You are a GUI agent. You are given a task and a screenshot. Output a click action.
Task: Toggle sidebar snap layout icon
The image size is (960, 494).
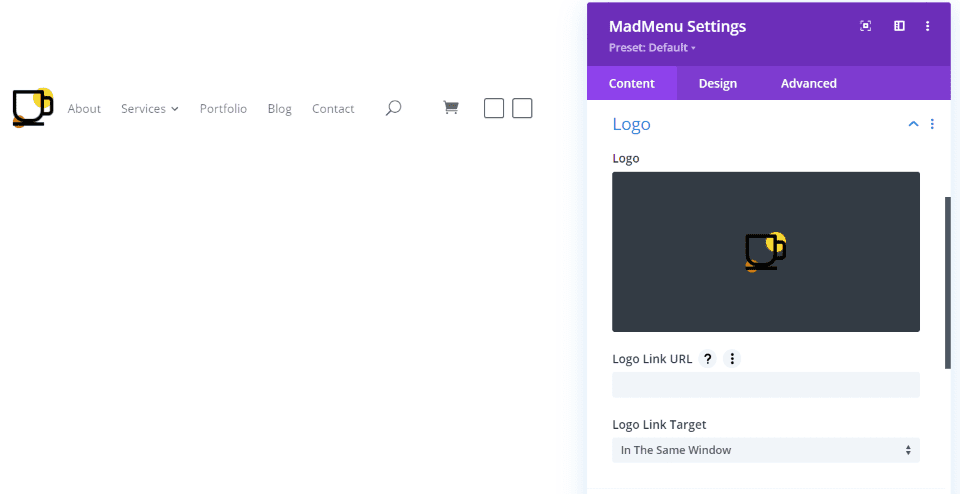coord(899,26)
